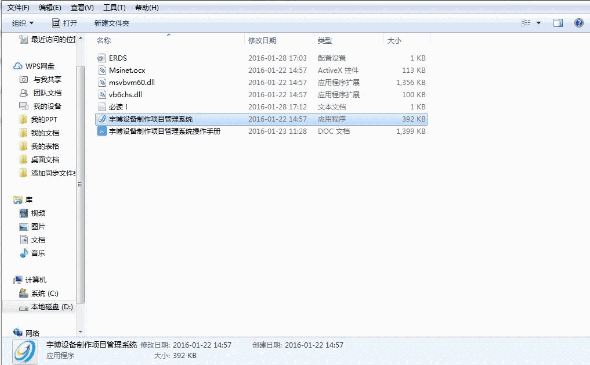The height and width of the screenshot is (365, 590).
Task: Click the large app icon in details pane
Action: pyautogui.click(x=25, y=351)
